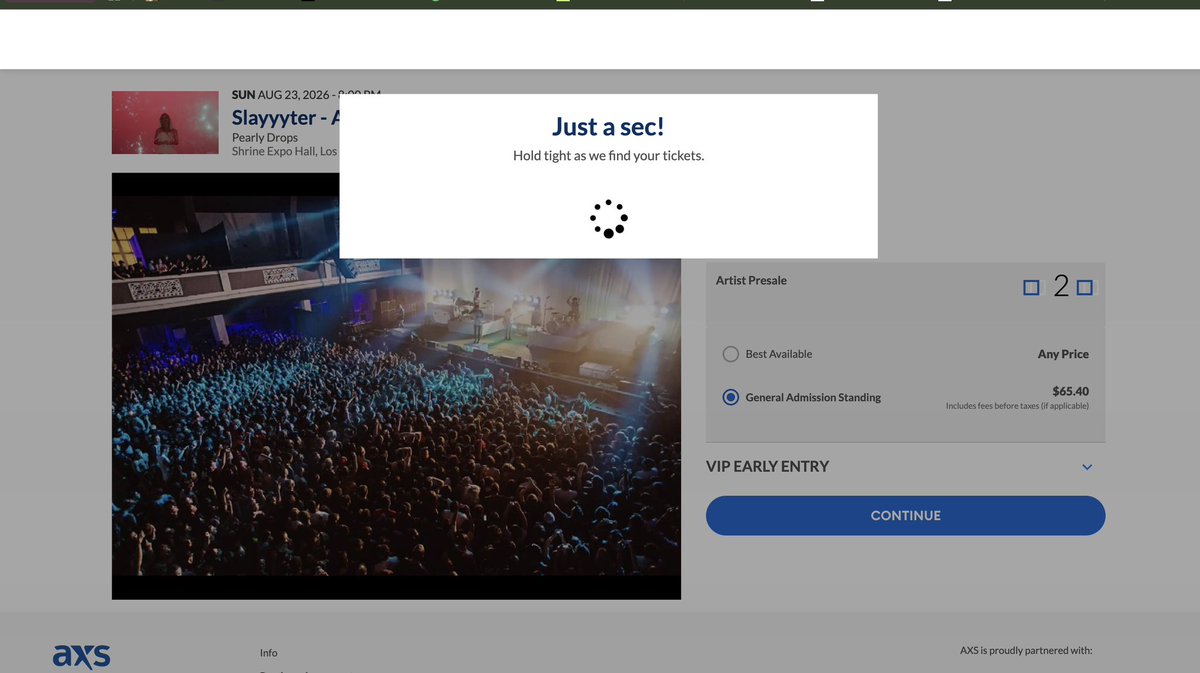Click the Slayyyter event title
1200x673 pixels.
(x=285, y=118)
